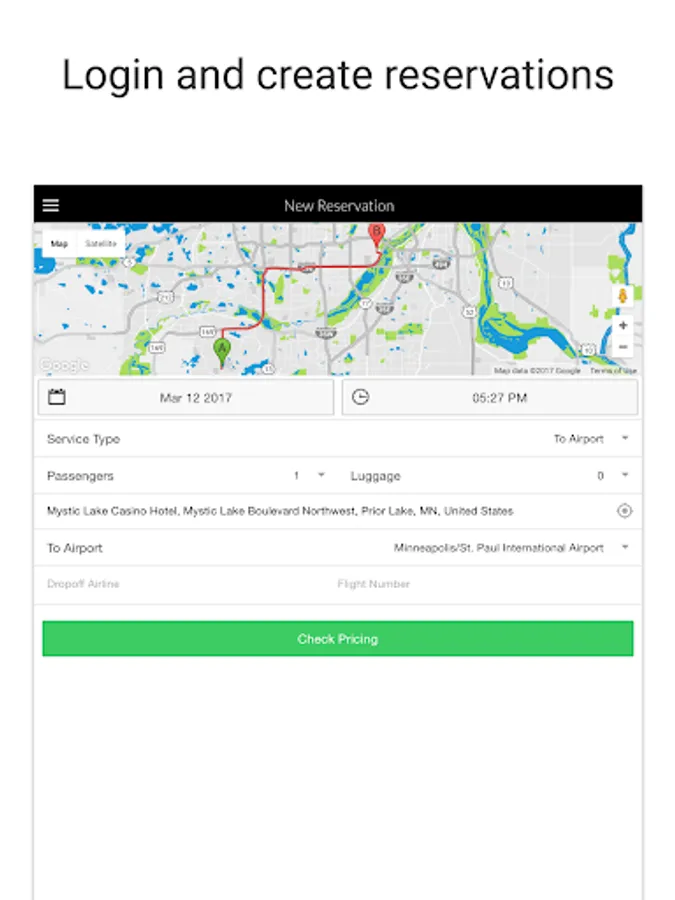Switch map to Satellite view

point(100,243)
